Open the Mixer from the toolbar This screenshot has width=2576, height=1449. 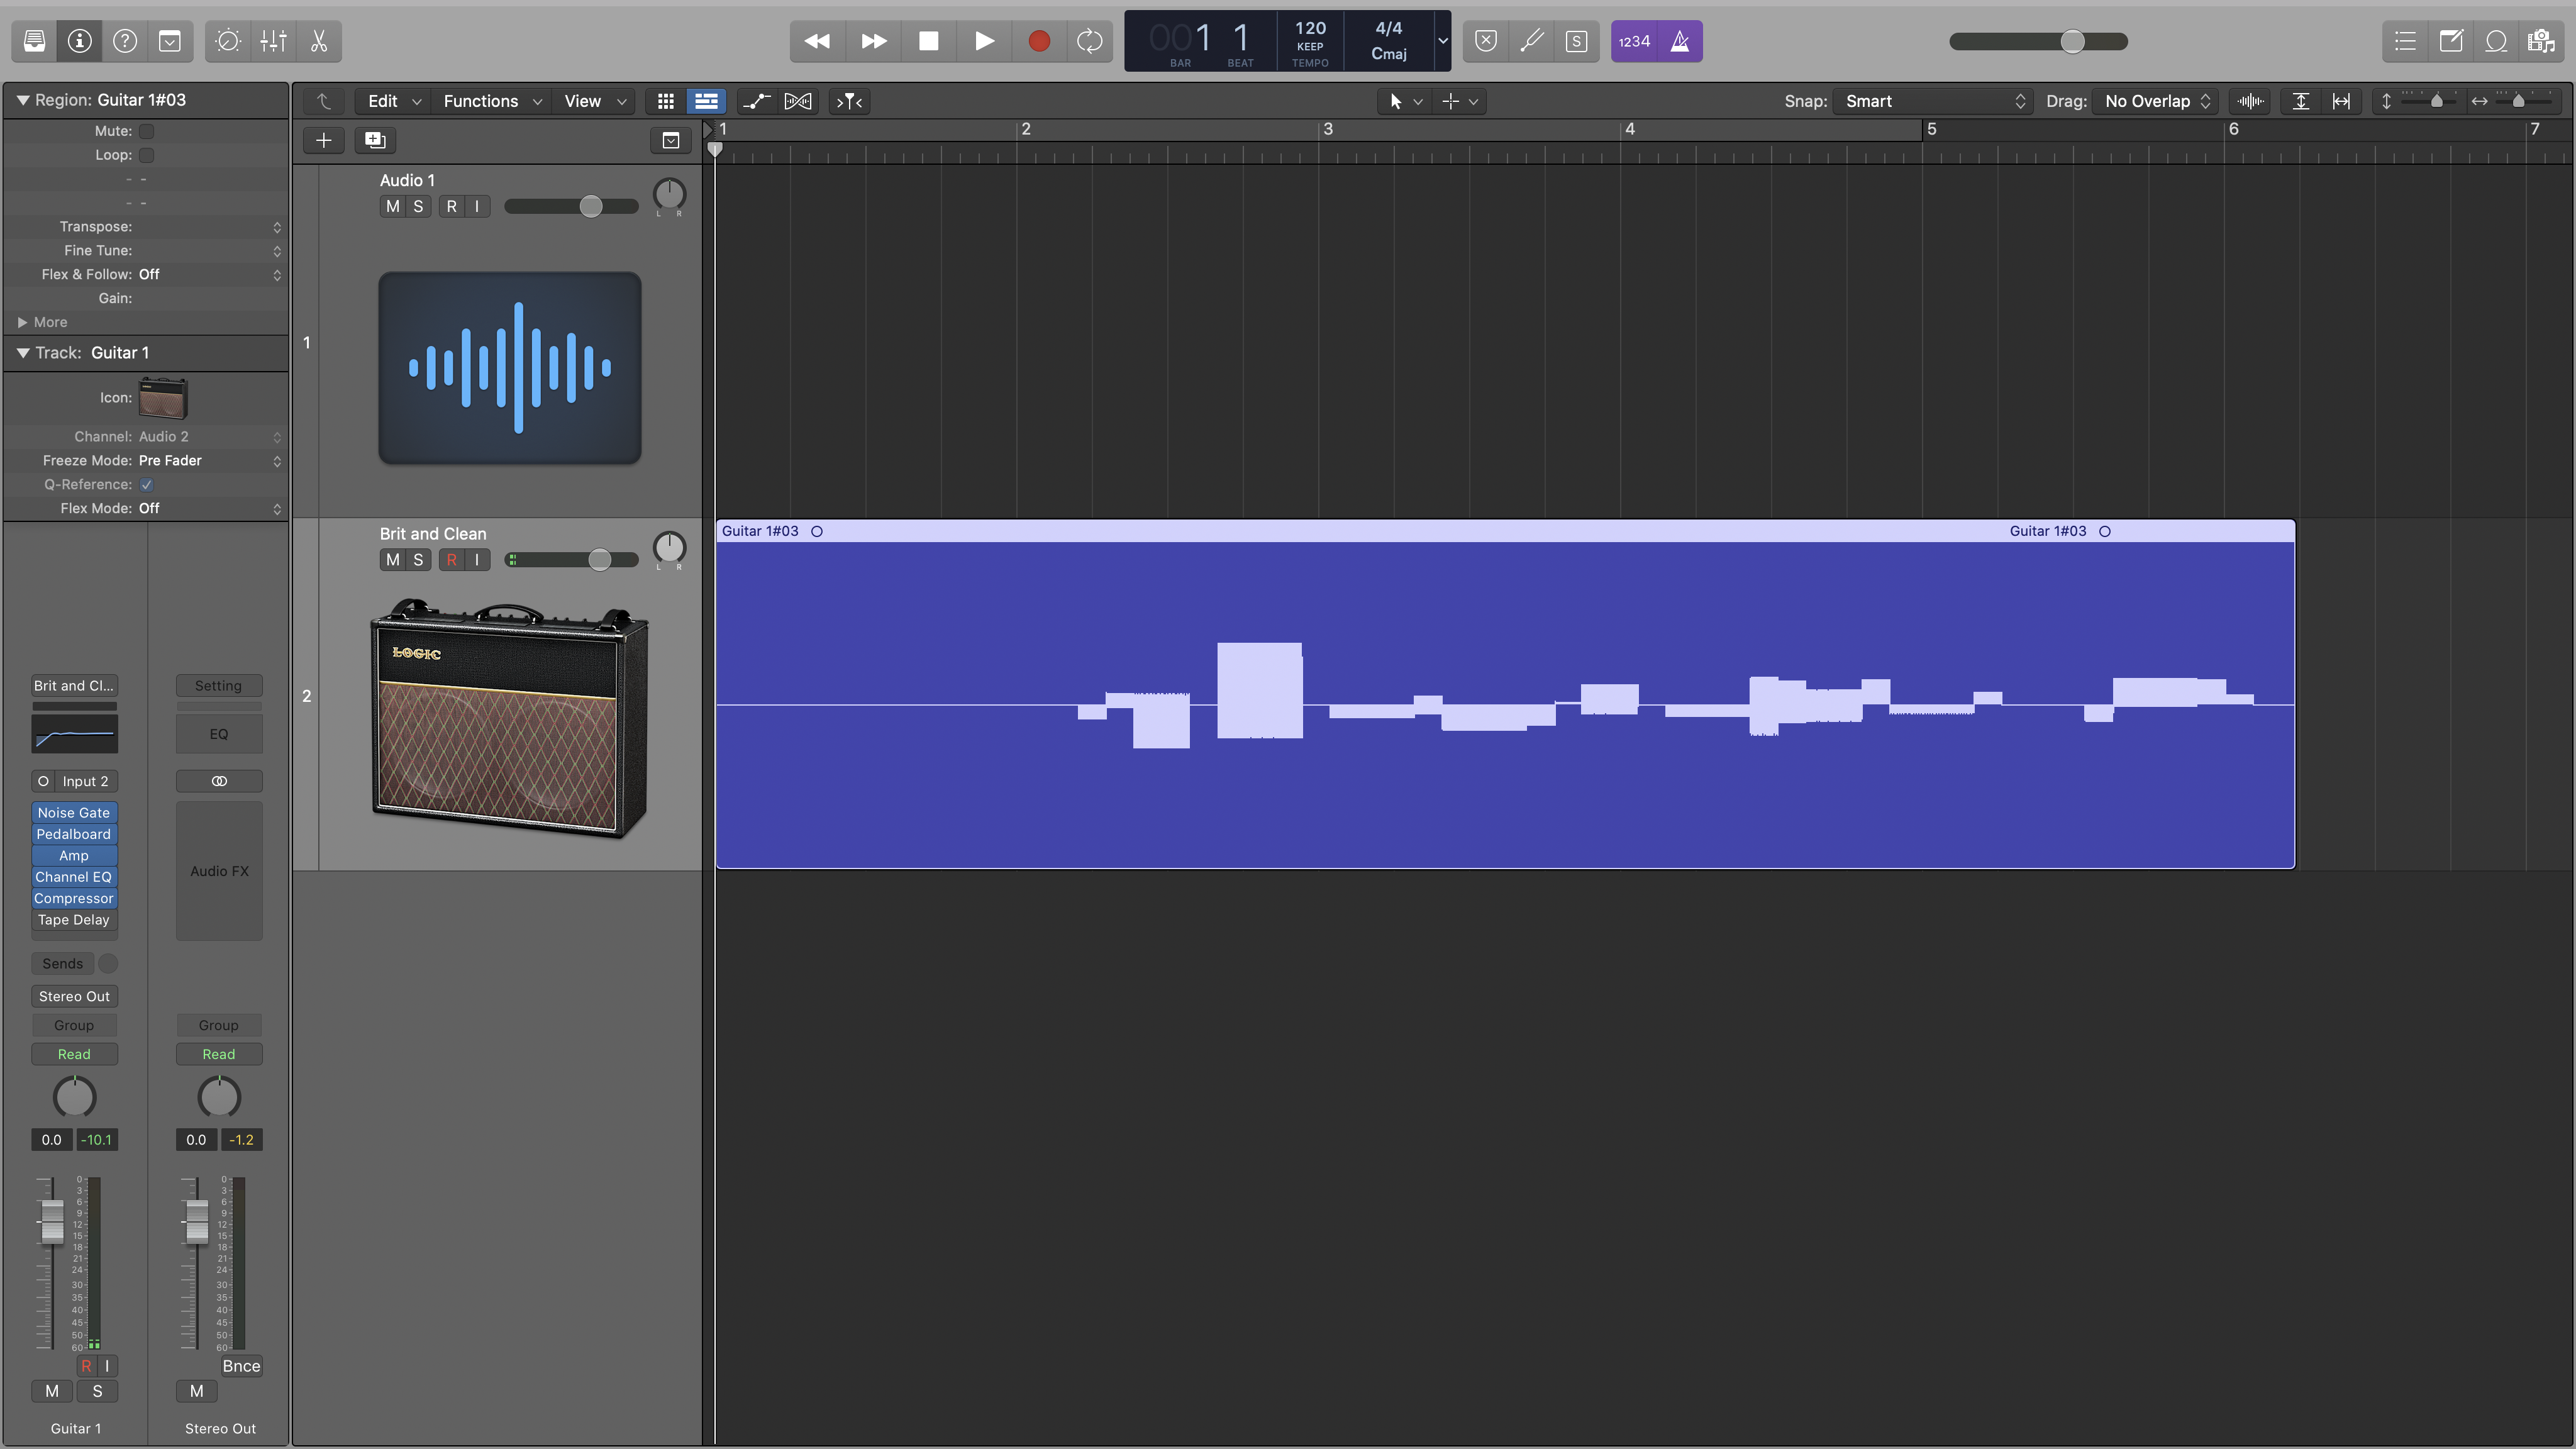point(273,41)
